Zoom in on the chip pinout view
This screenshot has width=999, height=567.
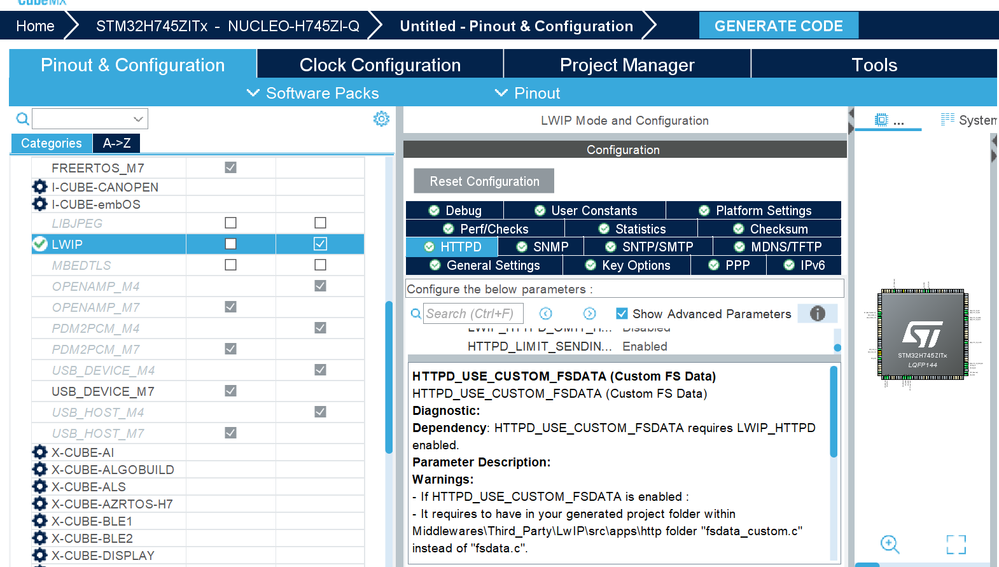coord(889,544)
